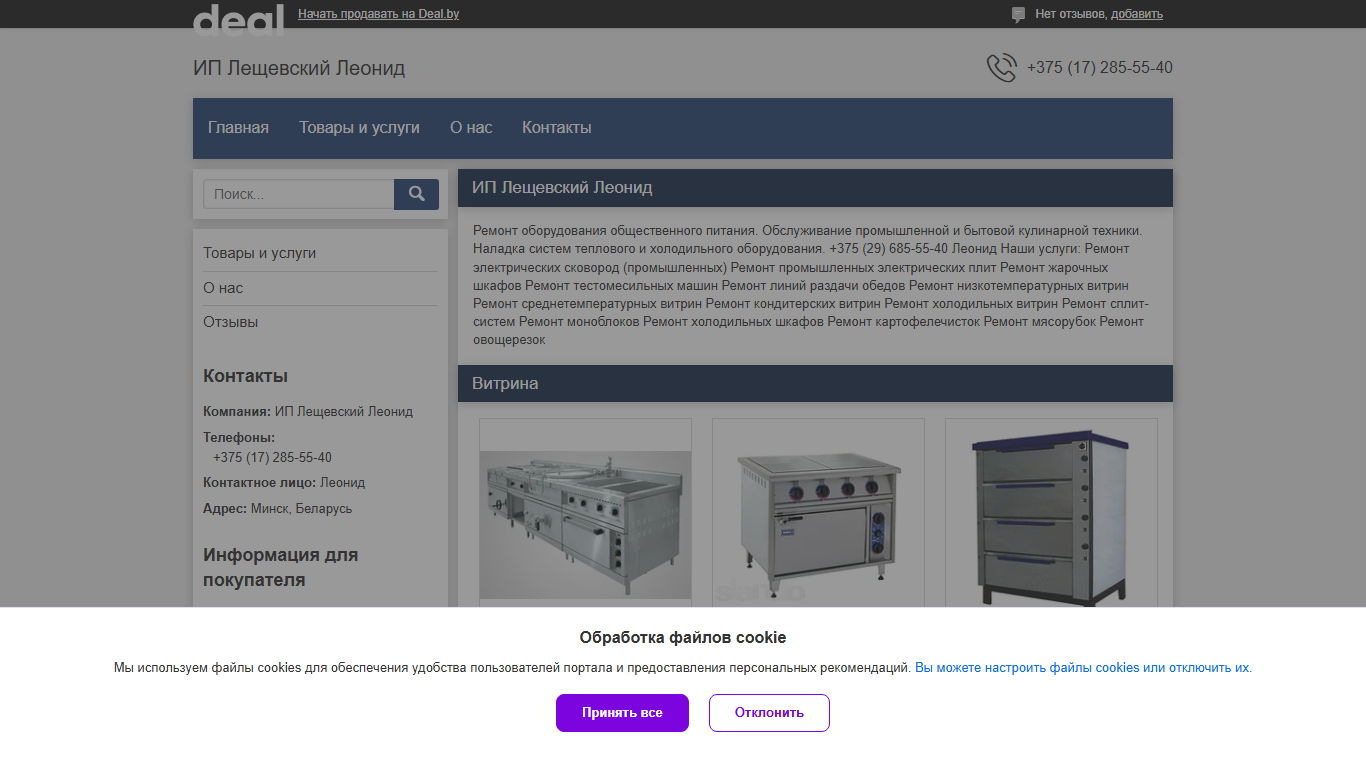Click the 'ИП Лещевский Леонид' site title
Screen dimensions: 1366x768
[x=299, y=68]
